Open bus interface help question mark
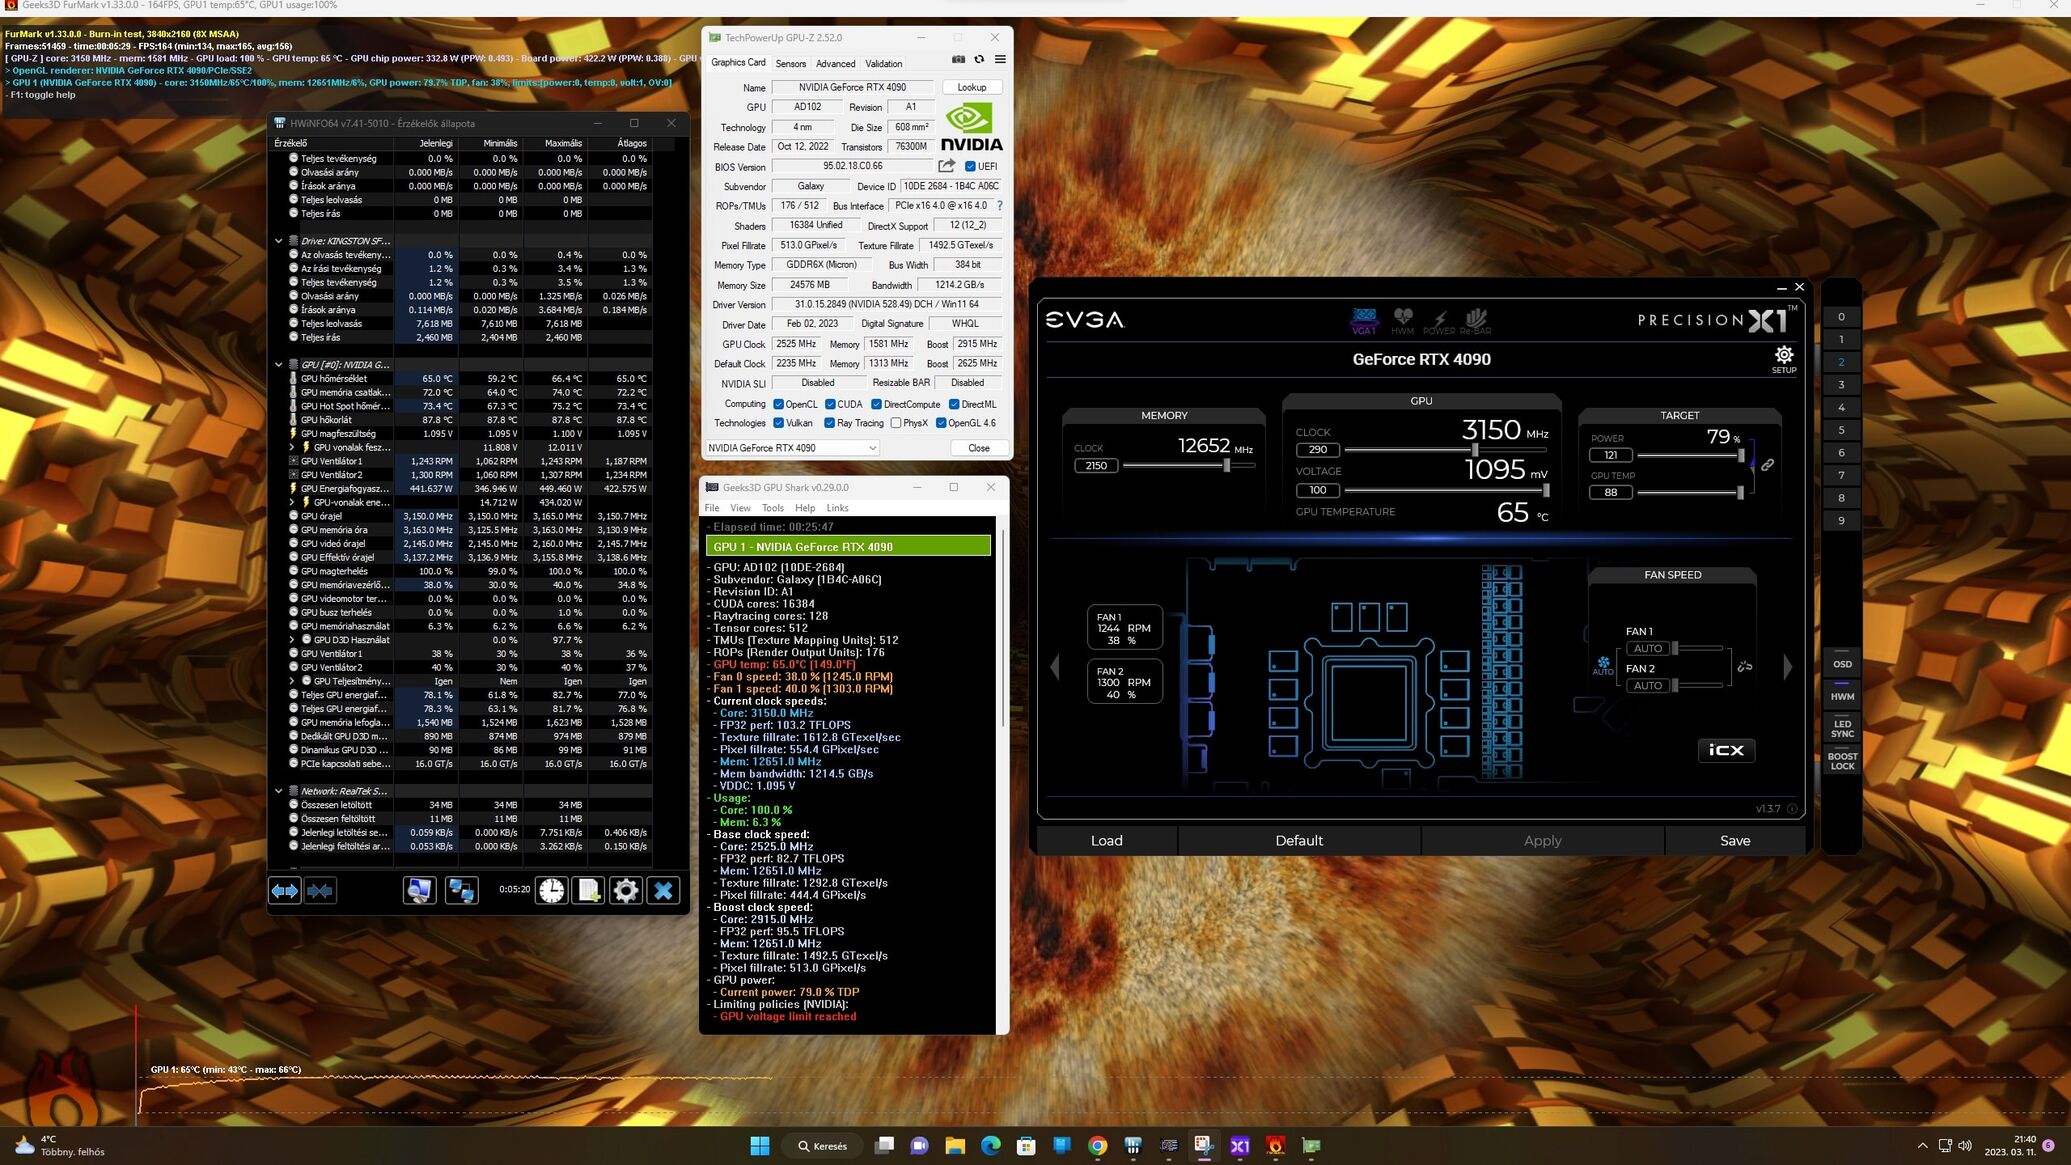 999,206
